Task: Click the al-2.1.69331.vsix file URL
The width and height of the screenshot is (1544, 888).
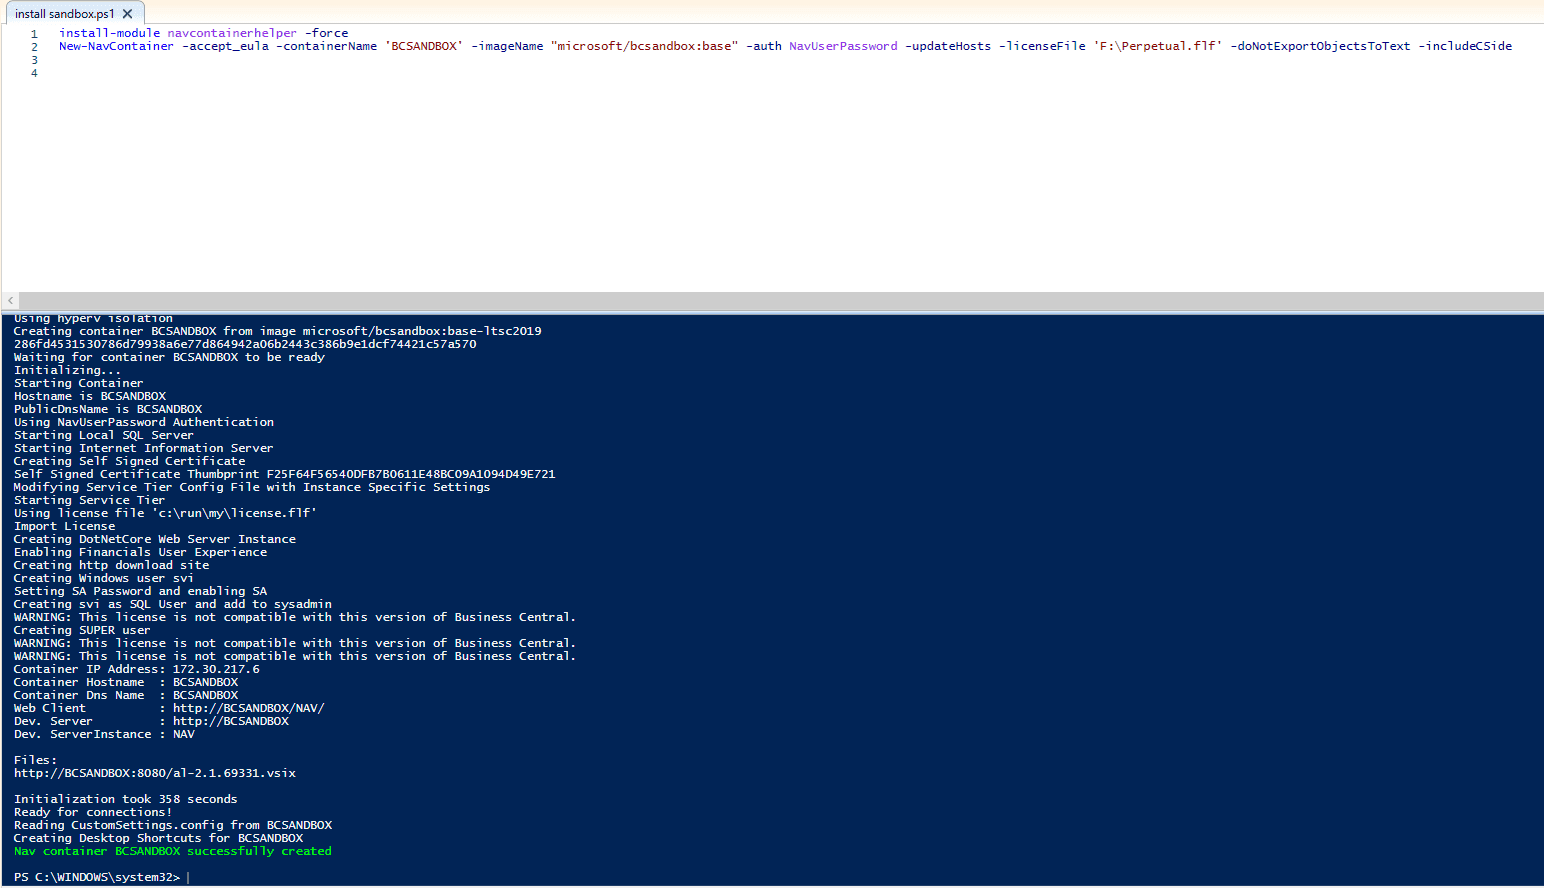Action: point(155,773)
